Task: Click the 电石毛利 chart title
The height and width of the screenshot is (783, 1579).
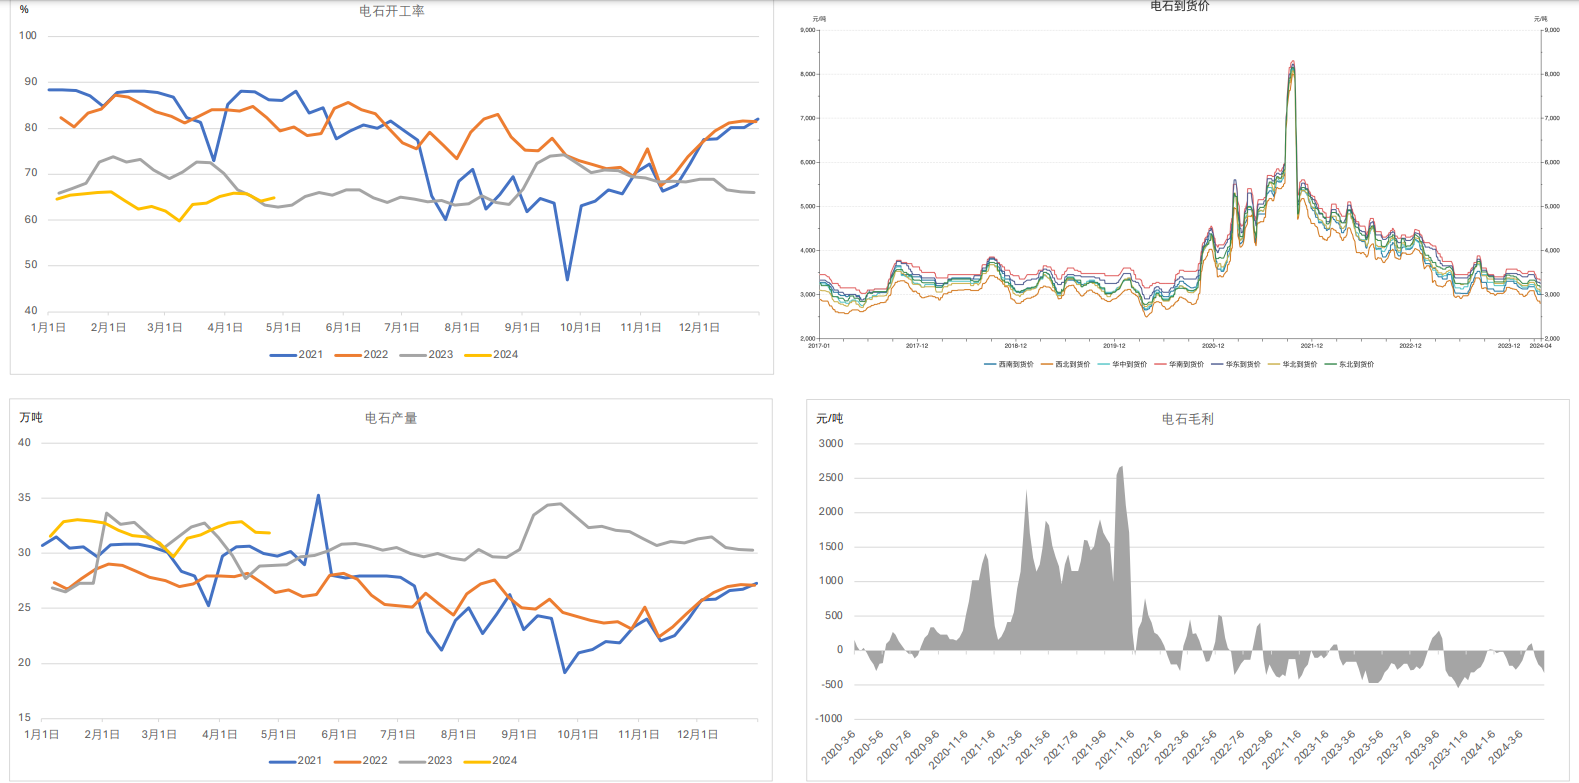Action: click(x=1188, y=419)
